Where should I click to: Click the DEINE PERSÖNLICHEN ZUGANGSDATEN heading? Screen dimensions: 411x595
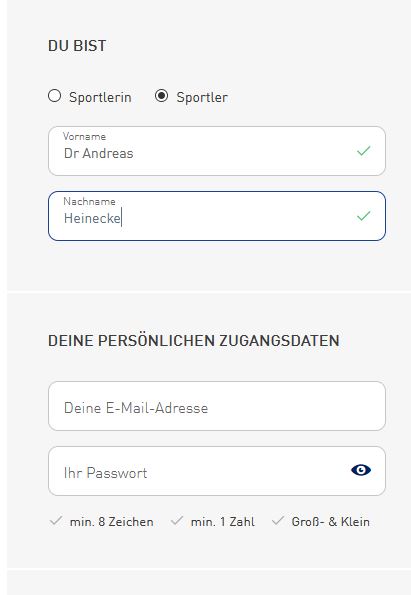tap(194, 340)
